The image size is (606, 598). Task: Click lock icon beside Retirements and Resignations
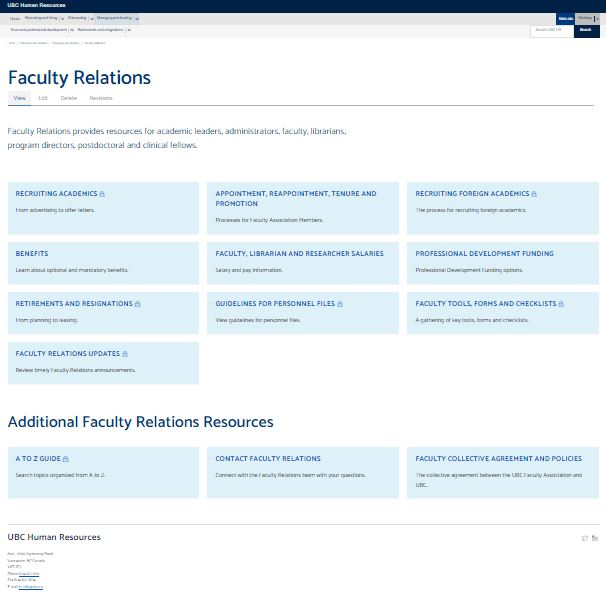point(137,304)
